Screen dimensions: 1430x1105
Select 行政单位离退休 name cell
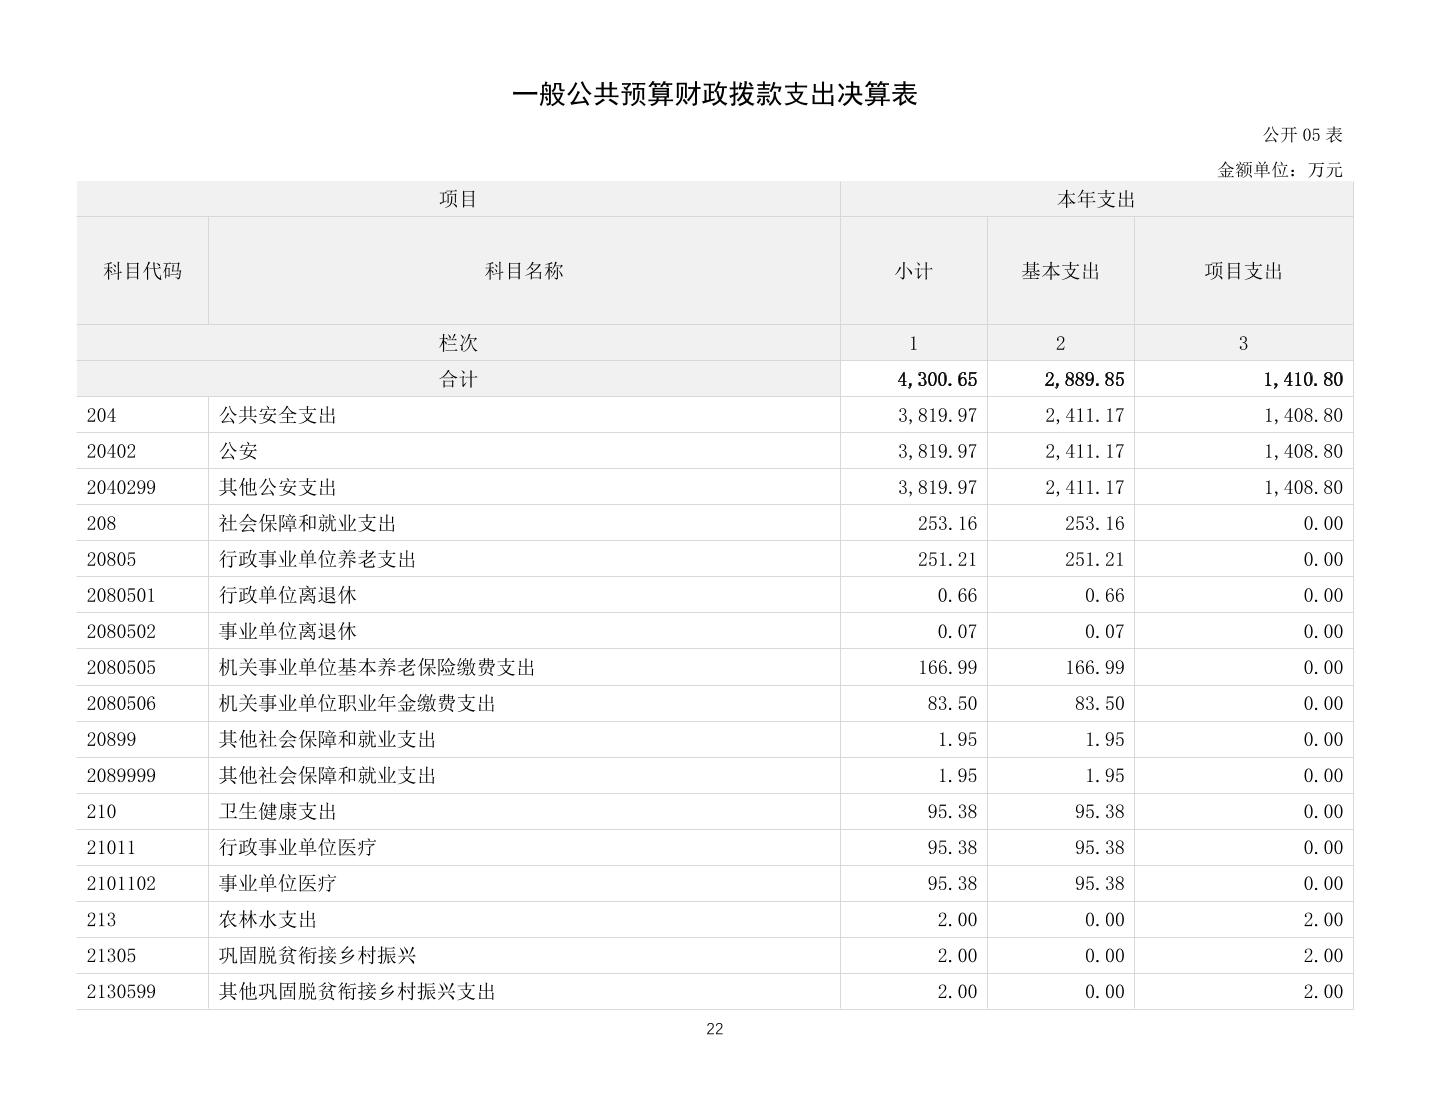tap(524, 595)
